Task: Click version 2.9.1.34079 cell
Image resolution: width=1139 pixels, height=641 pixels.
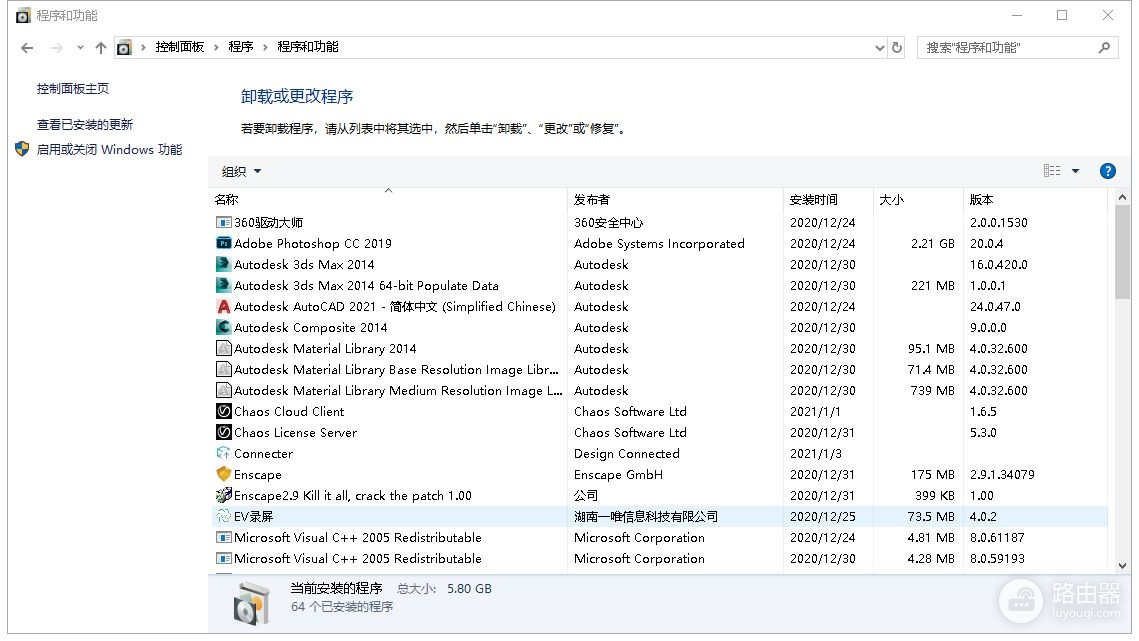Action: click(x=1002, y=475)
